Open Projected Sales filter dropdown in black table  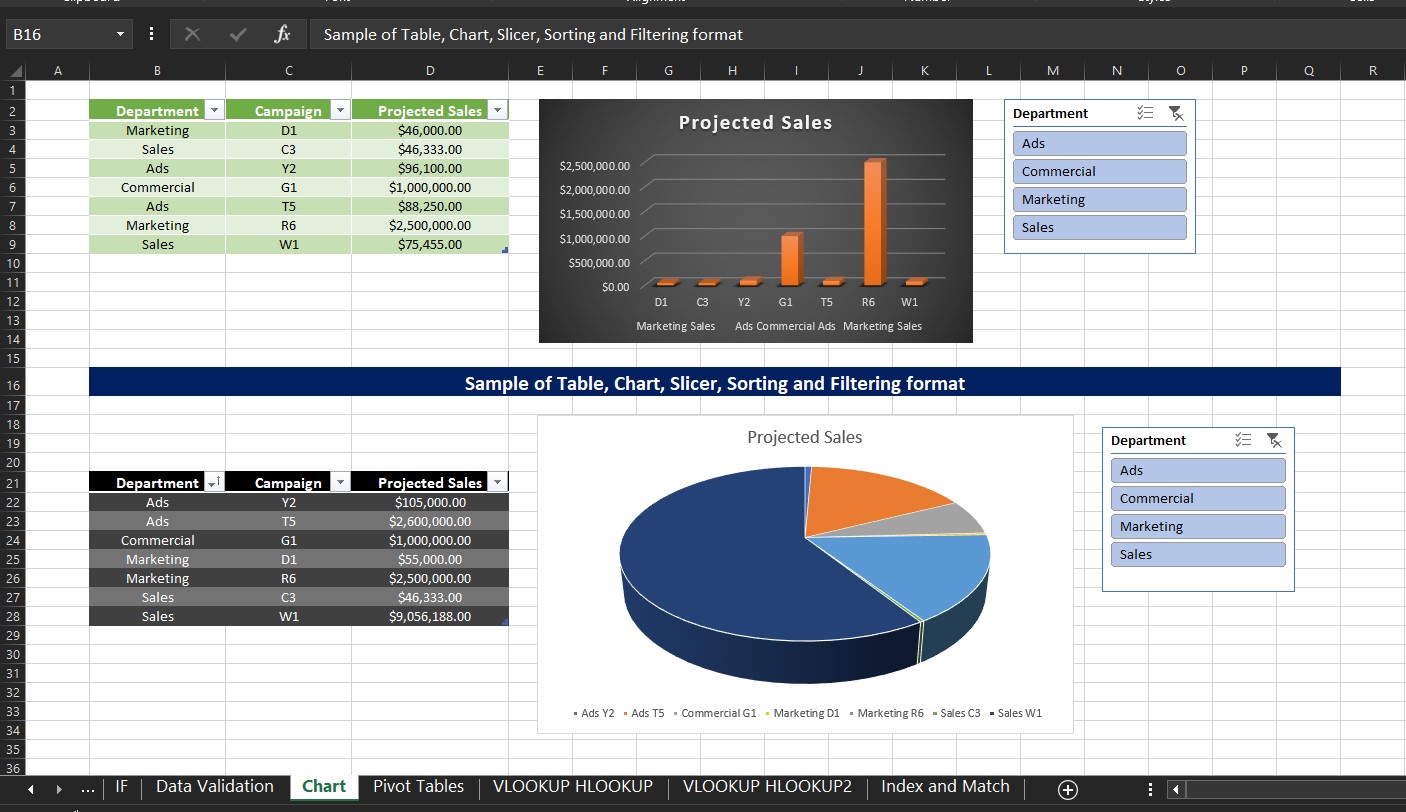point(497,483)
